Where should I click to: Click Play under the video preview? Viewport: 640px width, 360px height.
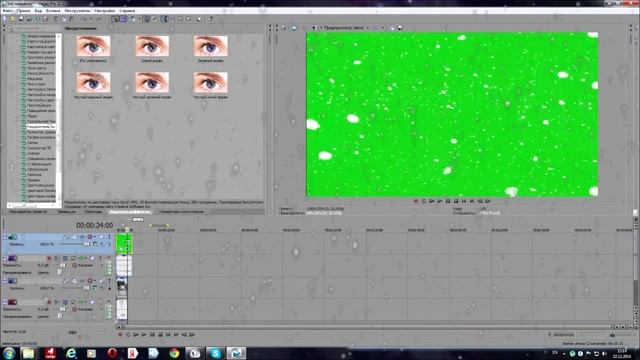440,201
